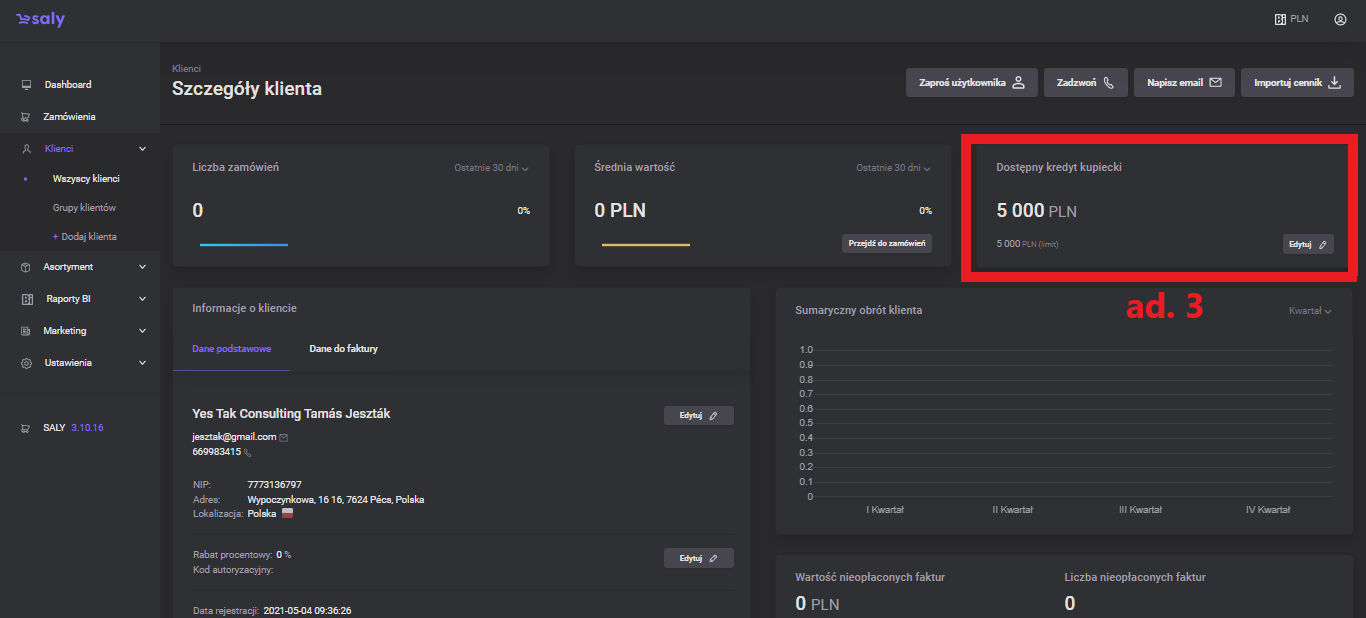The image size is (1366, 618).
Task: Click the Saly logo
Action: [40, 20]
